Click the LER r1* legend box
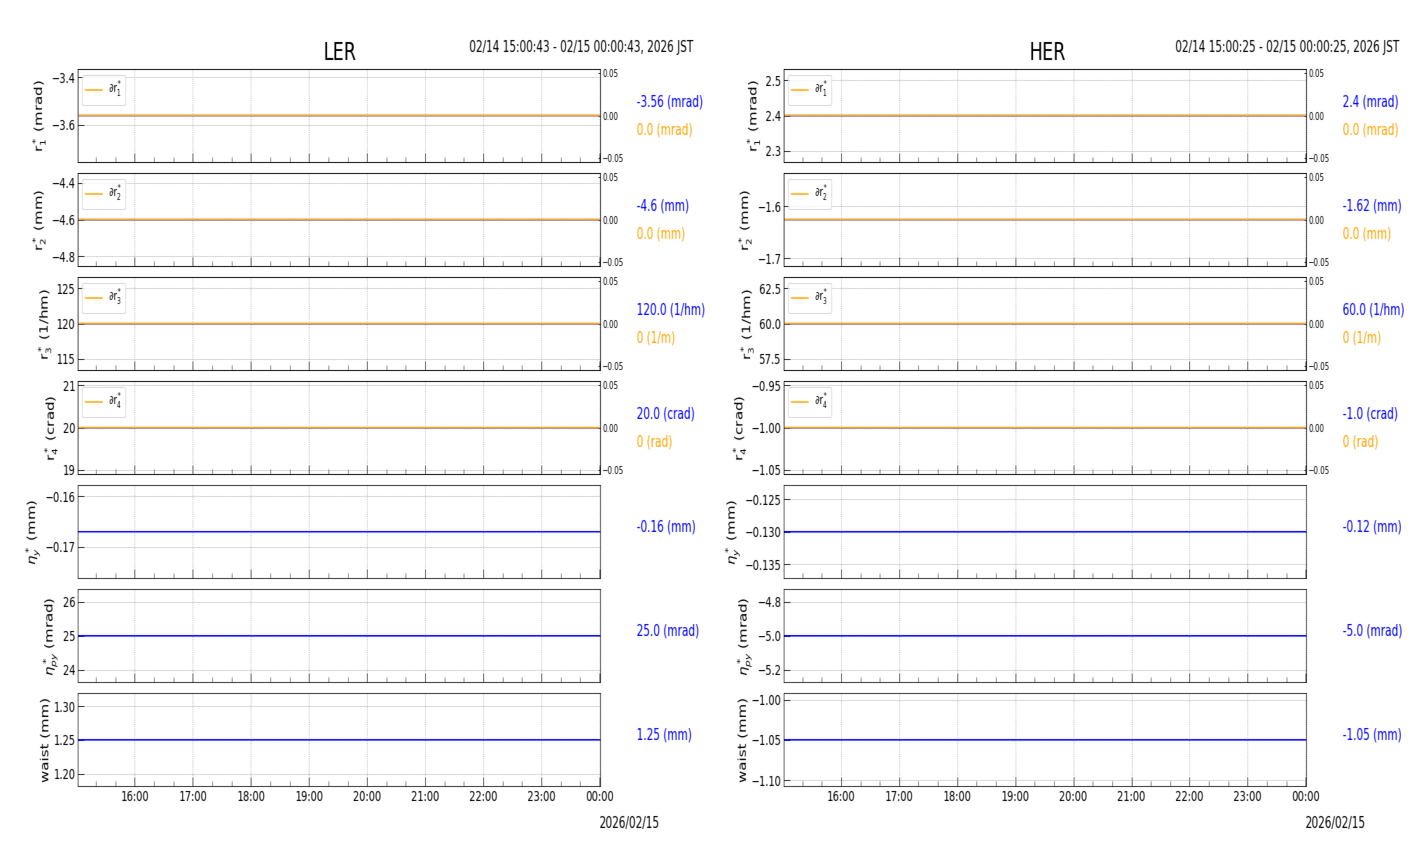This screenshot has width=1412, height=864. coord(104,90)
